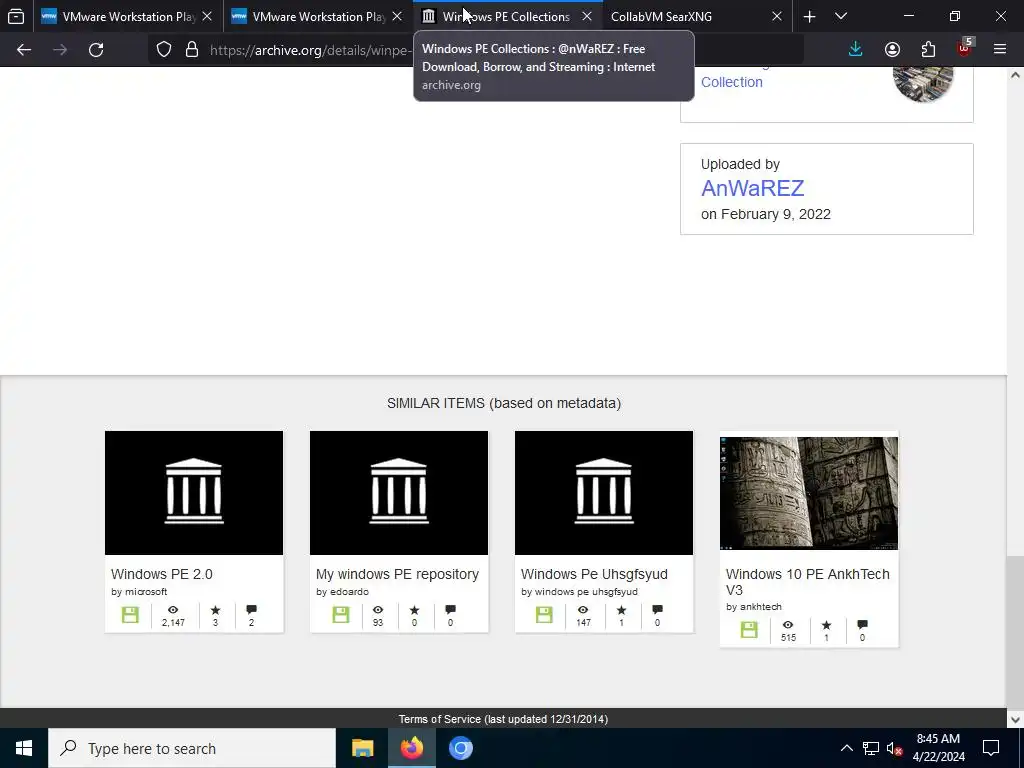This screenshot has height=768, width=1024.
Task: Click the reviews bubble for Windows PE 2.0
Action: 251,610
